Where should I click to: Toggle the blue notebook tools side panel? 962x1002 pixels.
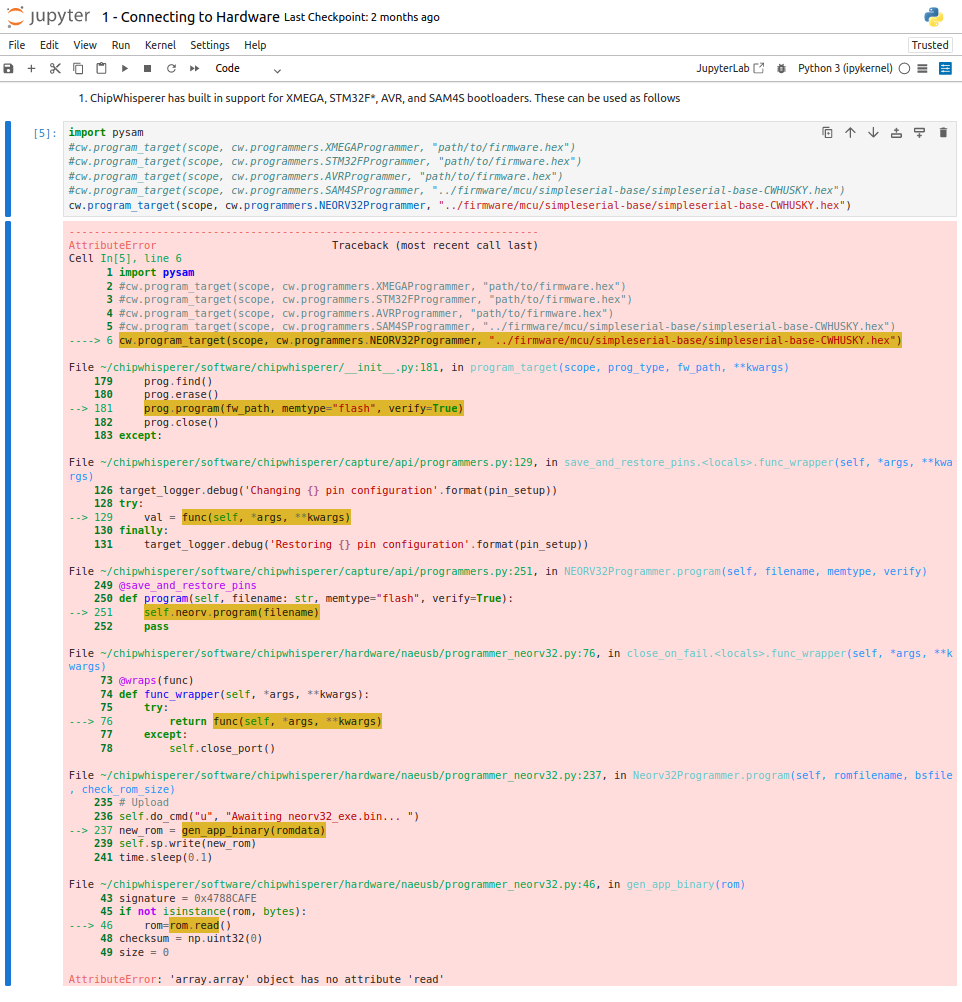click(945, 69)
